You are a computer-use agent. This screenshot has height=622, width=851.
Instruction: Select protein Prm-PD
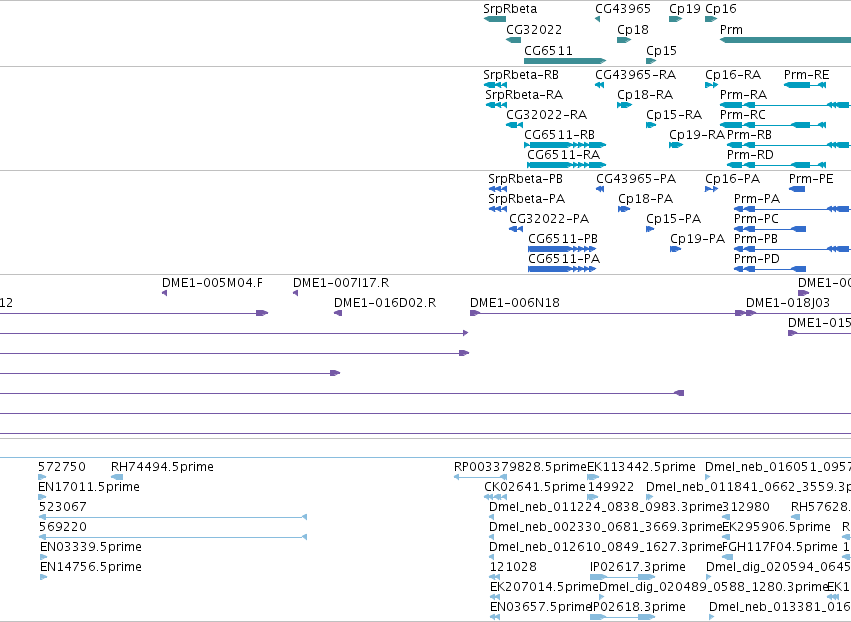tap(770, 269)
